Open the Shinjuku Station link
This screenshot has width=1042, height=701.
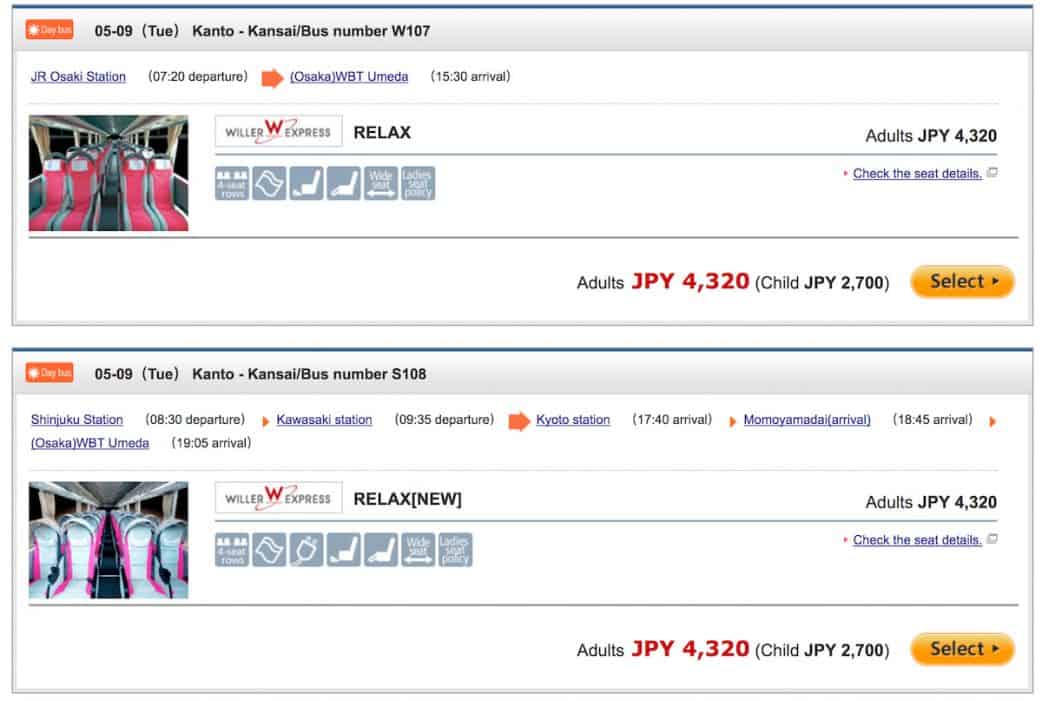(x=77, y=420)
